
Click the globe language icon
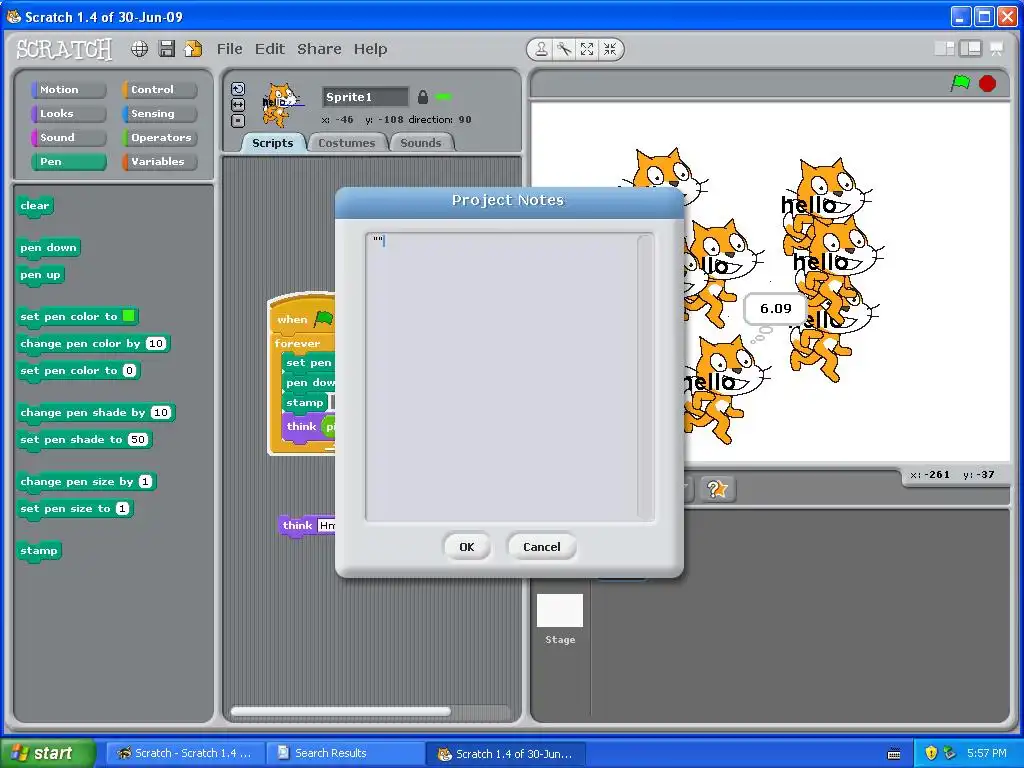139,49
